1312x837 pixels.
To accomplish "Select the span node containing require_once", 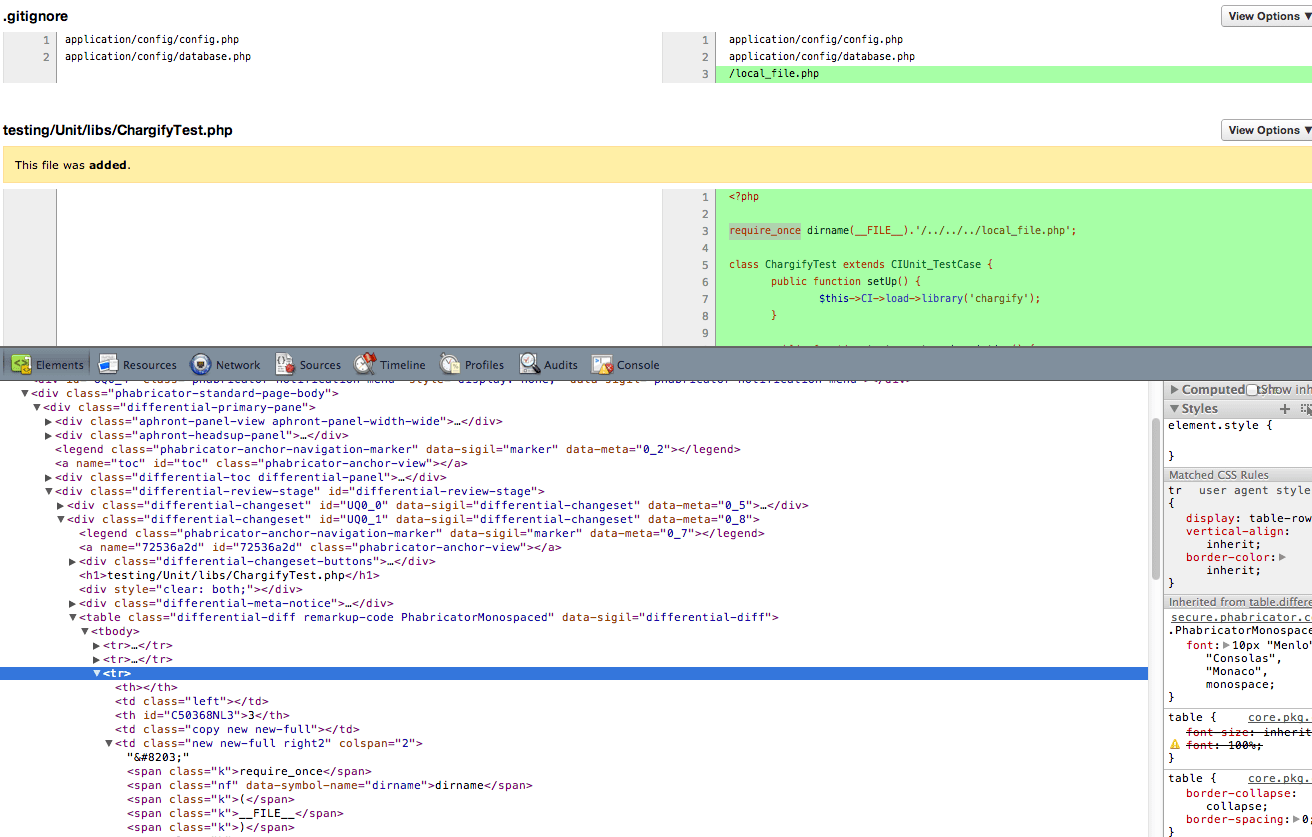I will pos(249,772).
